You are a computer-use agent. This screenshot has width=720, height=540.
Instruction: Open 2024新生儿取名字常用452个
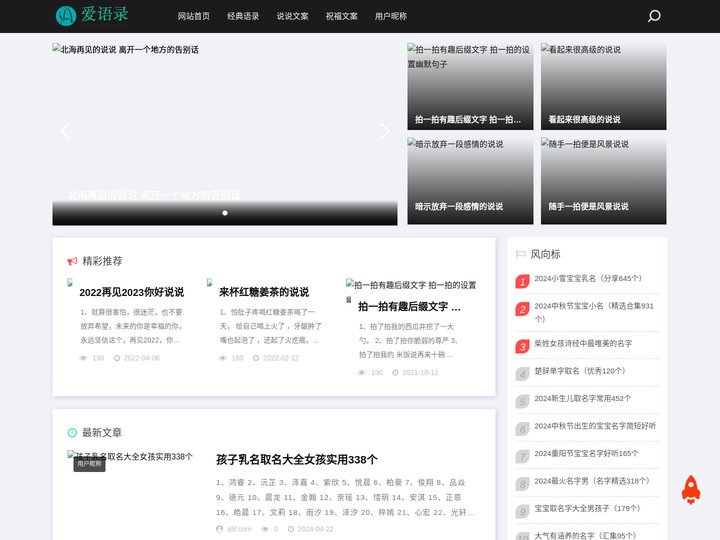tap(583, 398)
